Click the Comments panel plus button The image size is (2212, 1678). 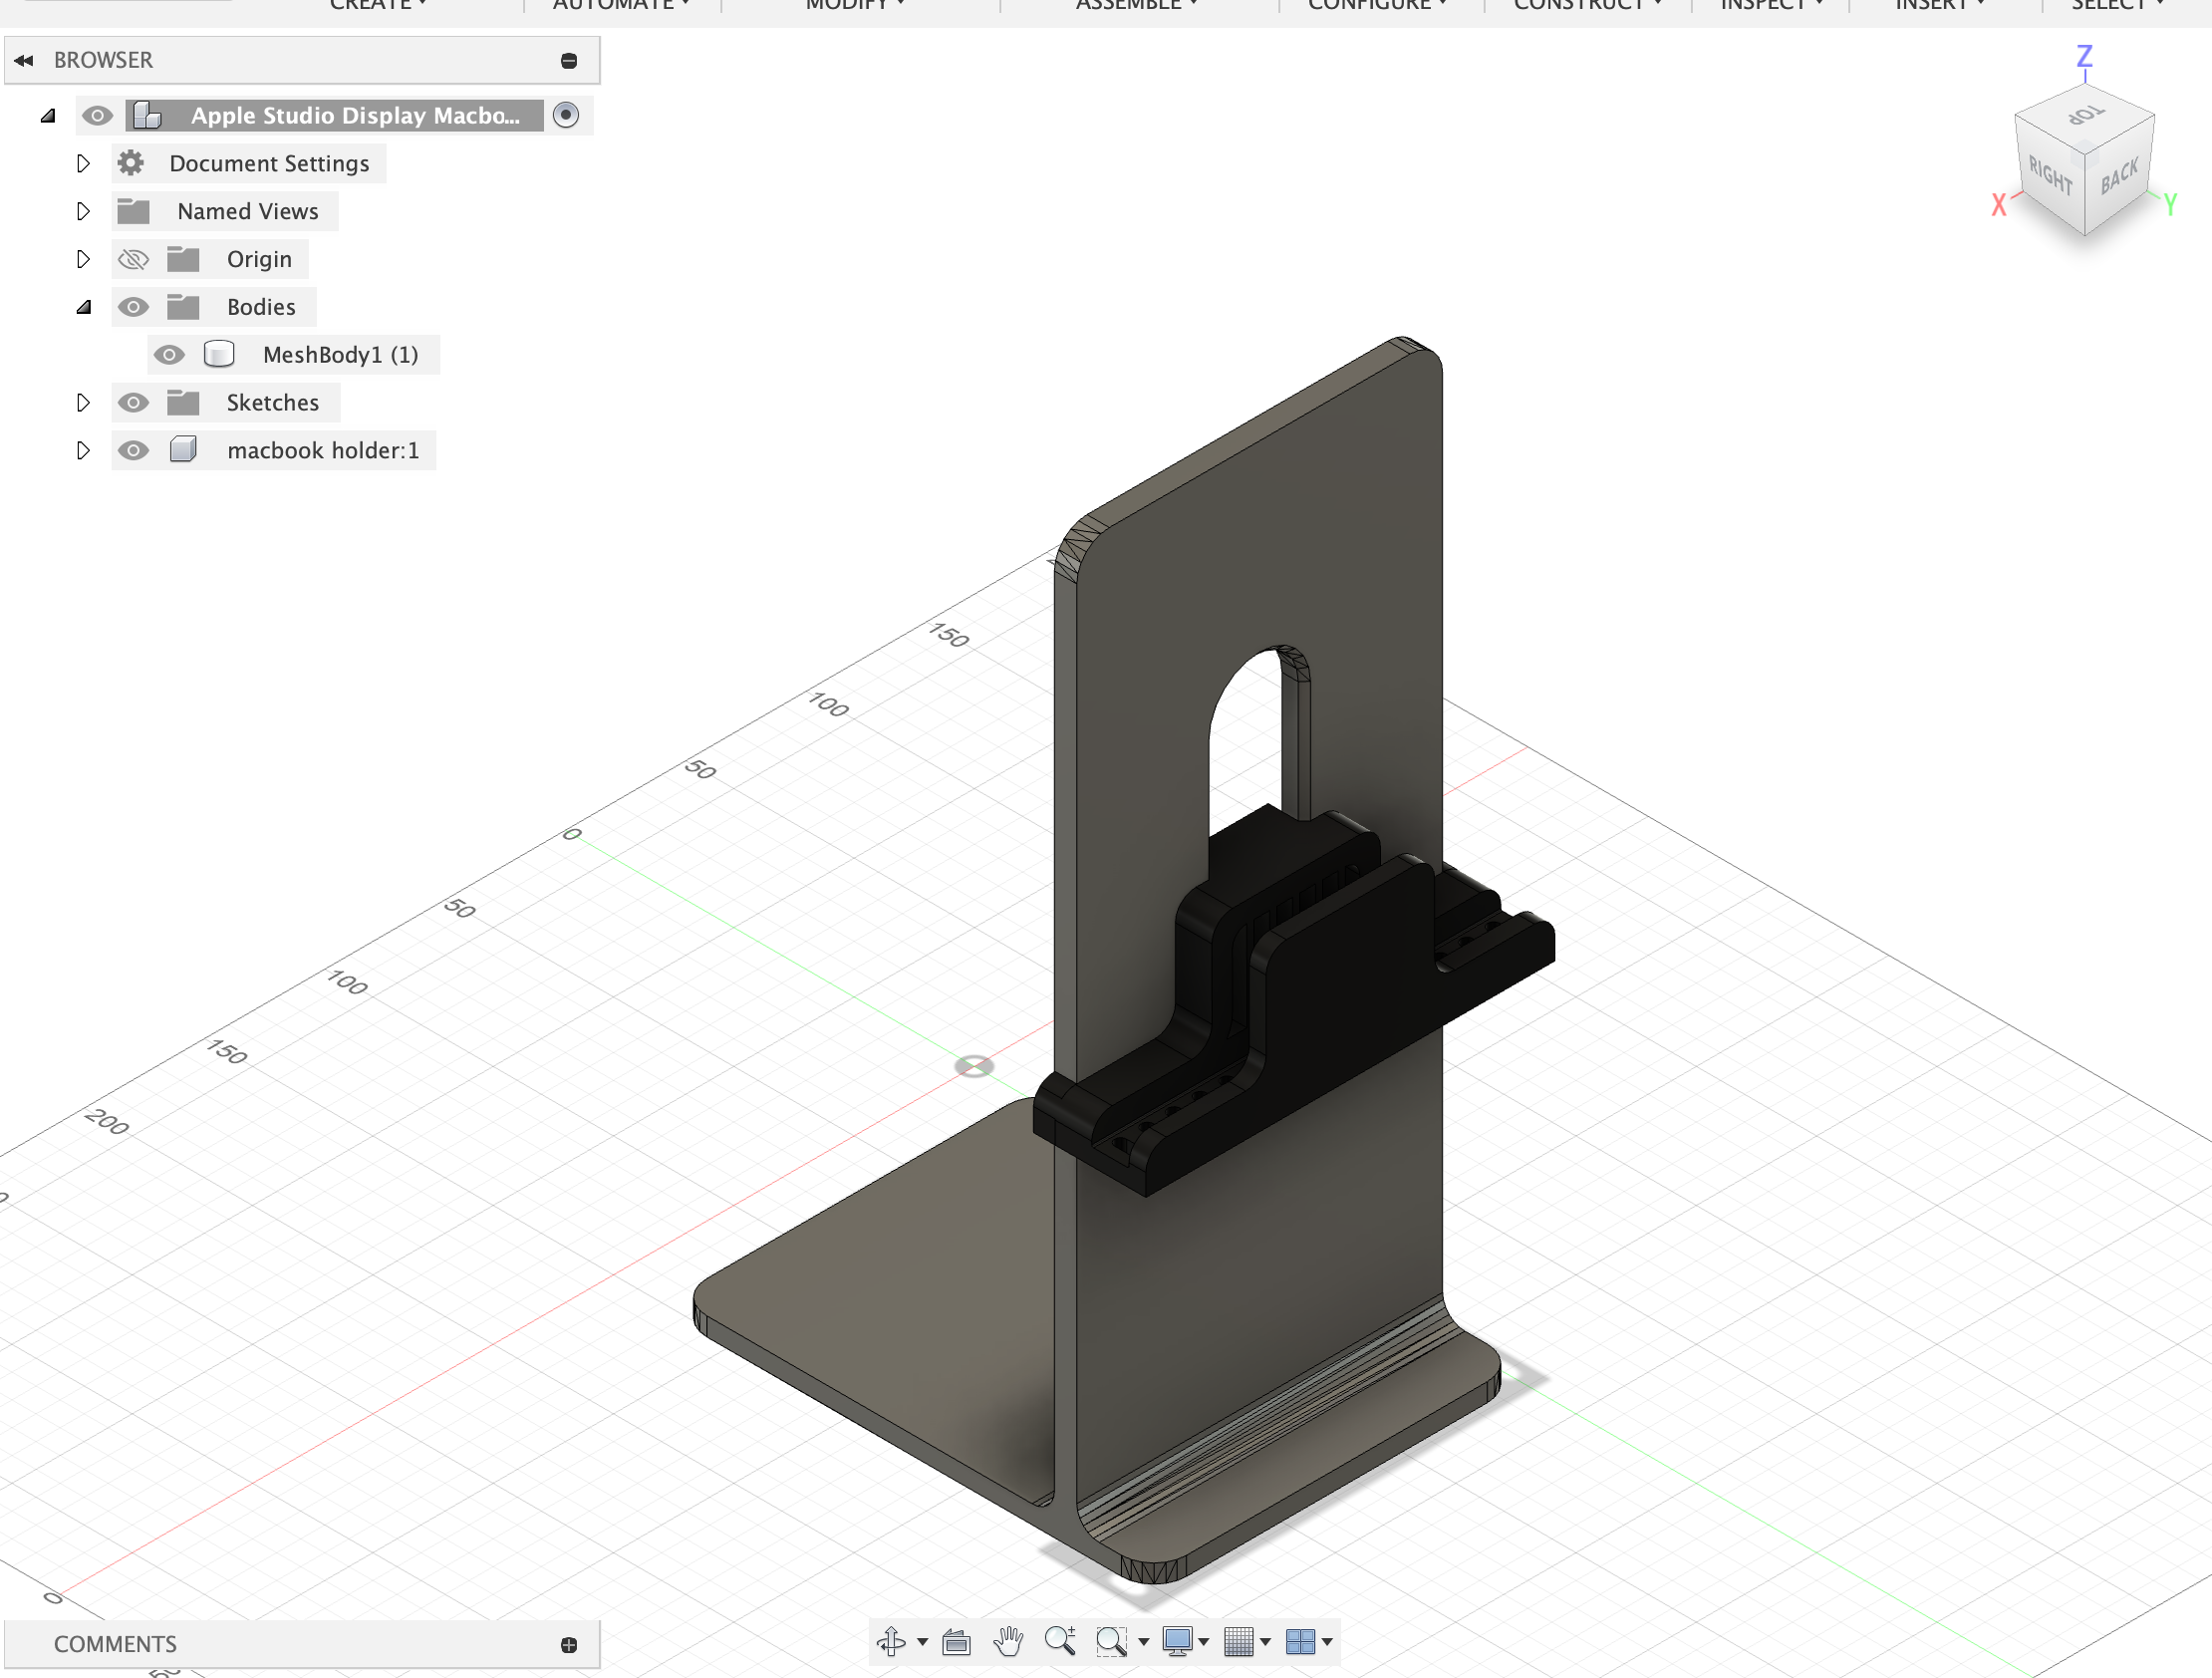(569, 1645)
